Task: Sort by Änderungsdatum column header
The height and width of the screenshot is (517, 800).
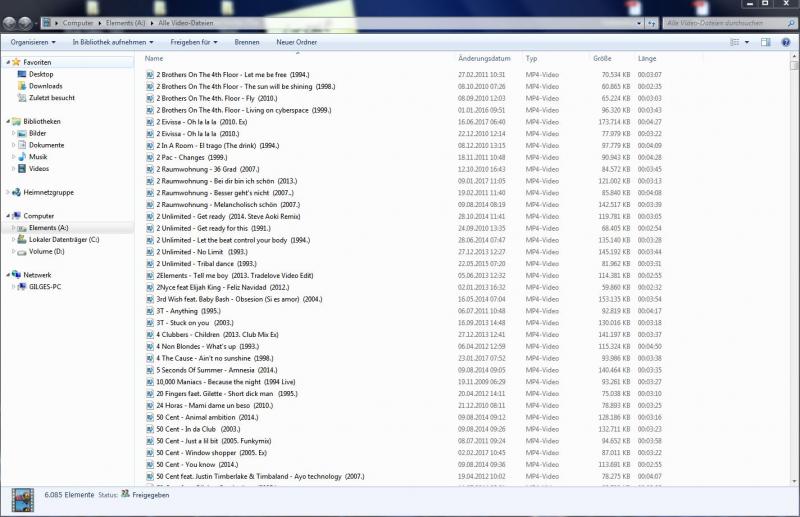Action: (x=484, y=59)
